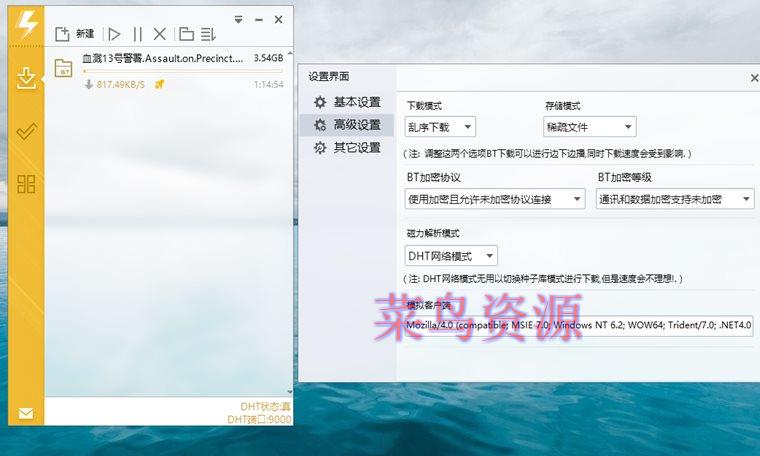Click the 1:14:54 remaining time text
Image resolution: width=760 pixels, height=456 pixels.
(x=269, y=84)
